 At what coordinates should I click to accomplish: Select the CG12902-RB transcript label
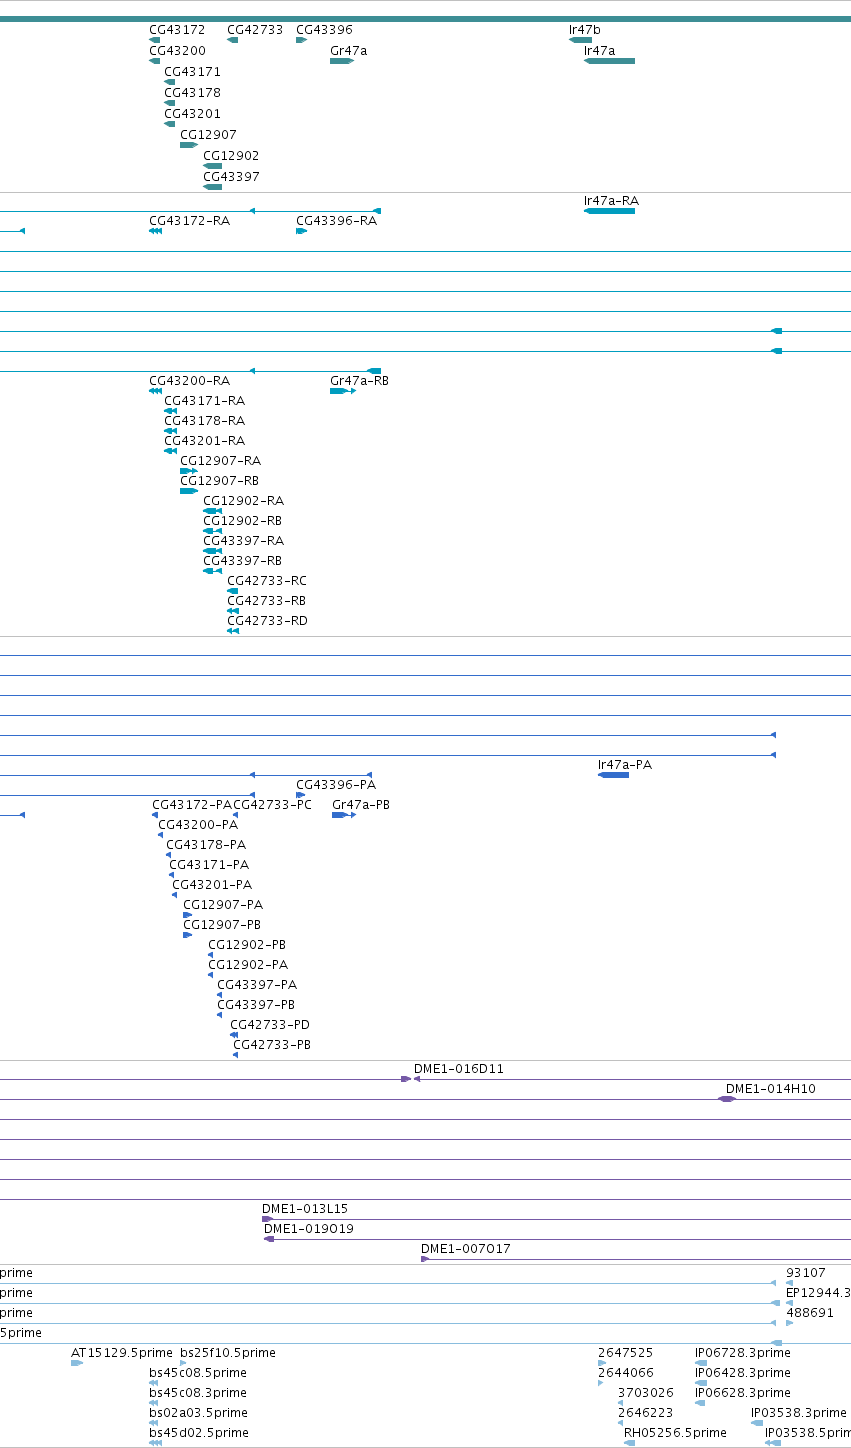(243, 521)
